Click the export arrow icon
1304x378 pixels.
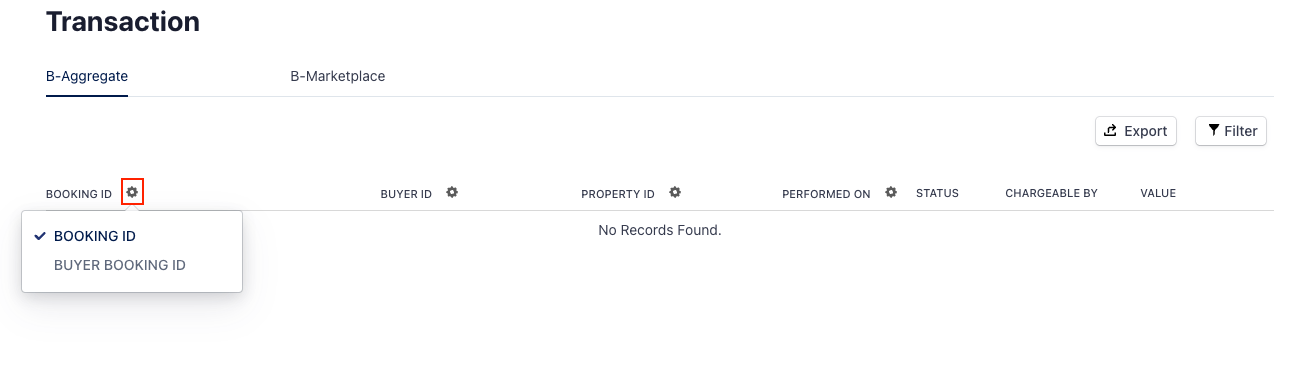[x=1110, y=130]
